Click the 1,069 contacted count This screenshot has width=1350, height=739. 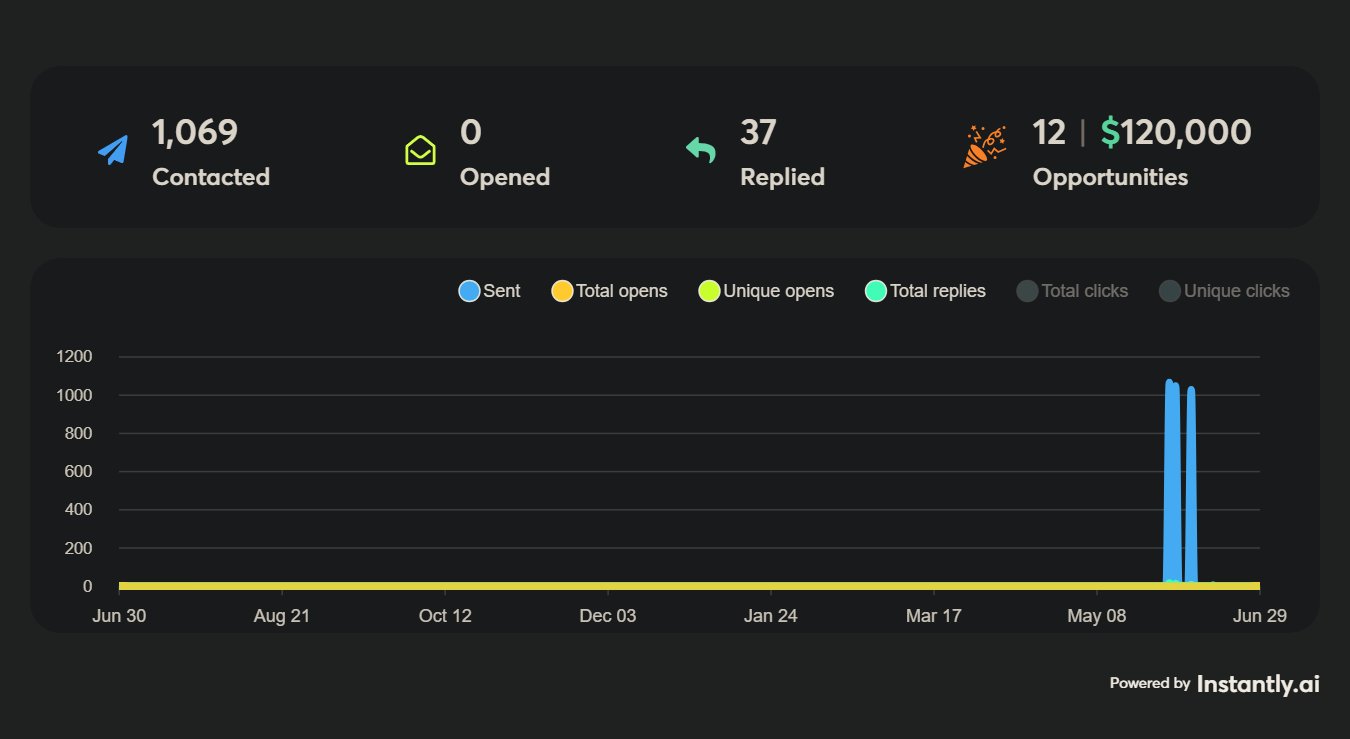[195, 132]
